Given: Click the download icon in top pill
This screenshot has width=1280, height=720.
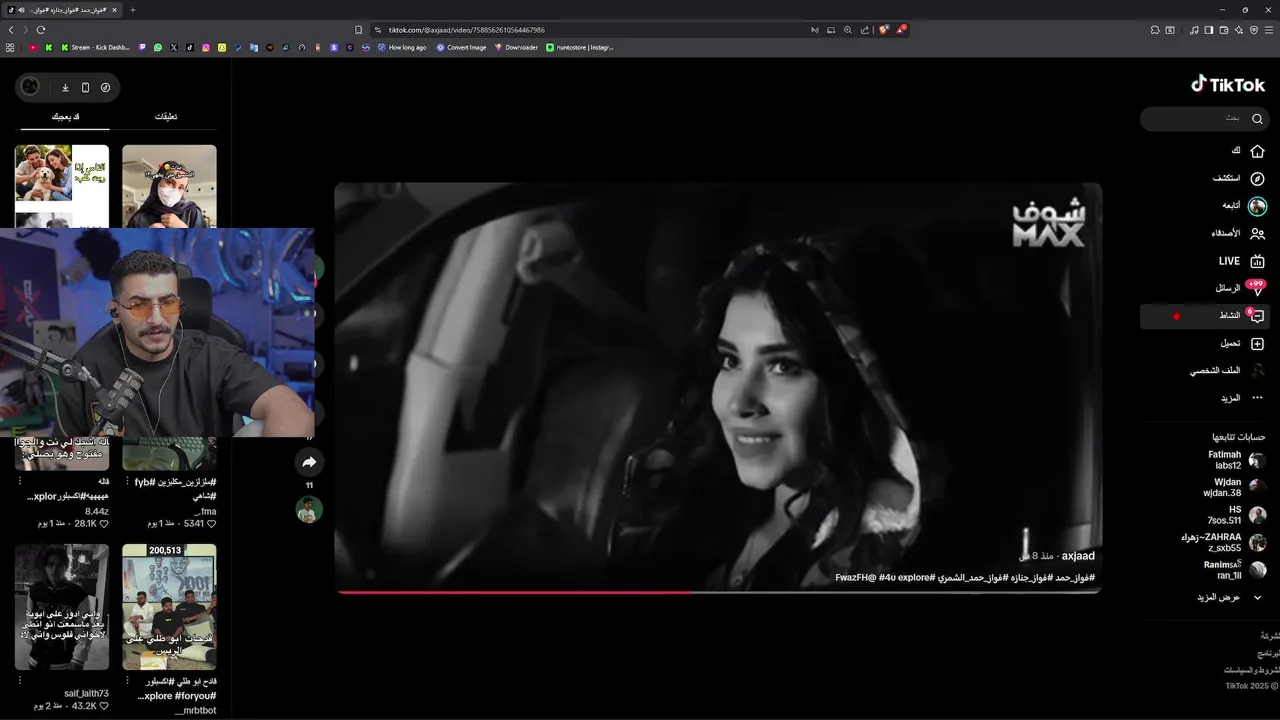Looking at the screenshot, I should [65, 87].
